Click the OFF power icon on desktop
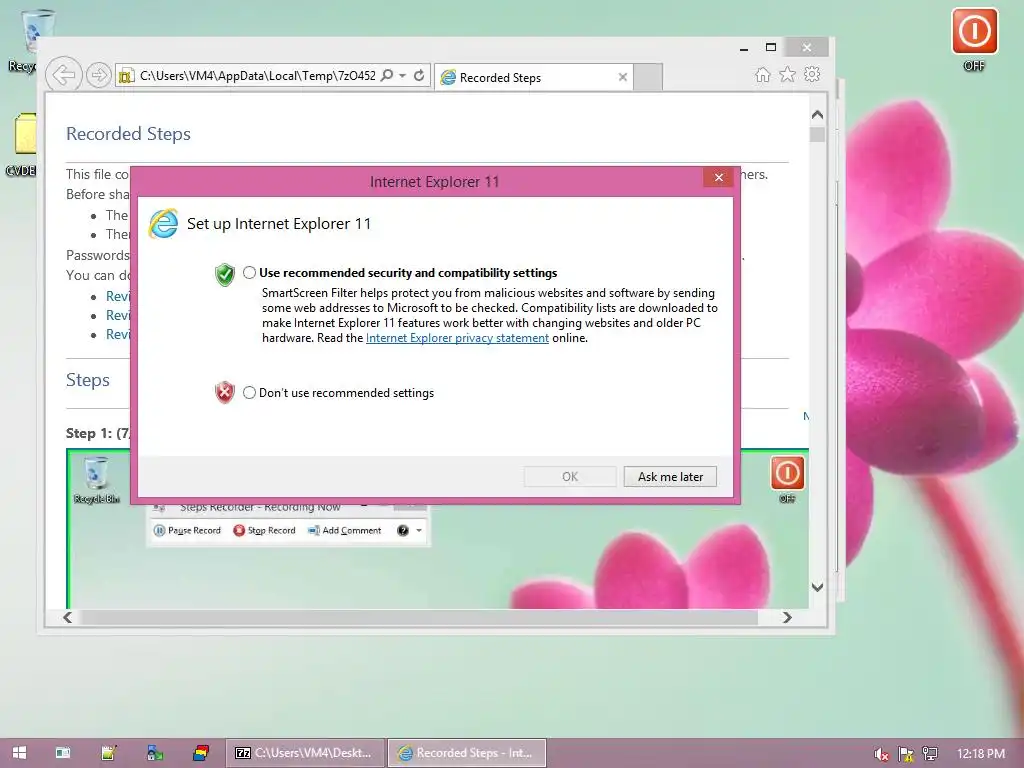 click(x=974, y=31)
